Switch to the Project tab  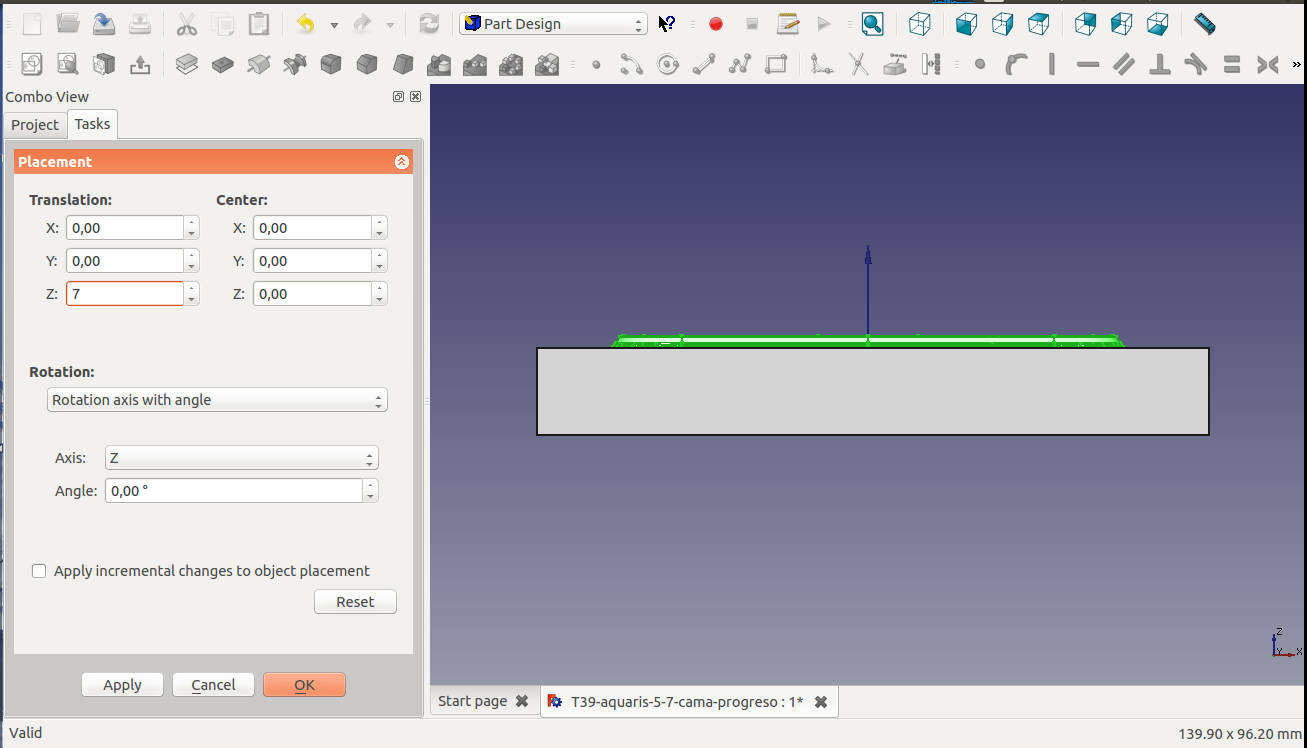point(35,125)
